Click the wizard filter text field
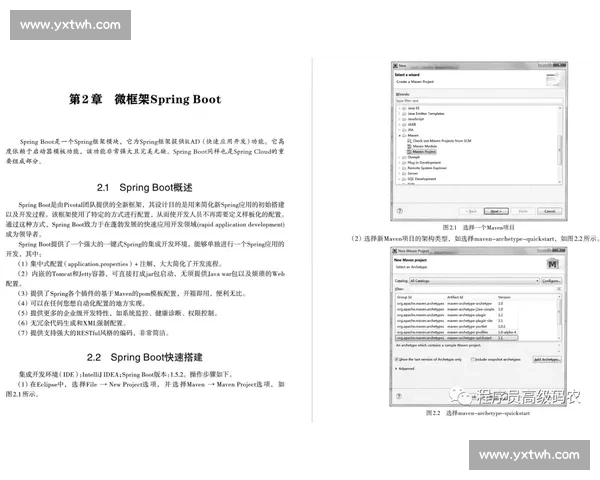 [479, 101]
